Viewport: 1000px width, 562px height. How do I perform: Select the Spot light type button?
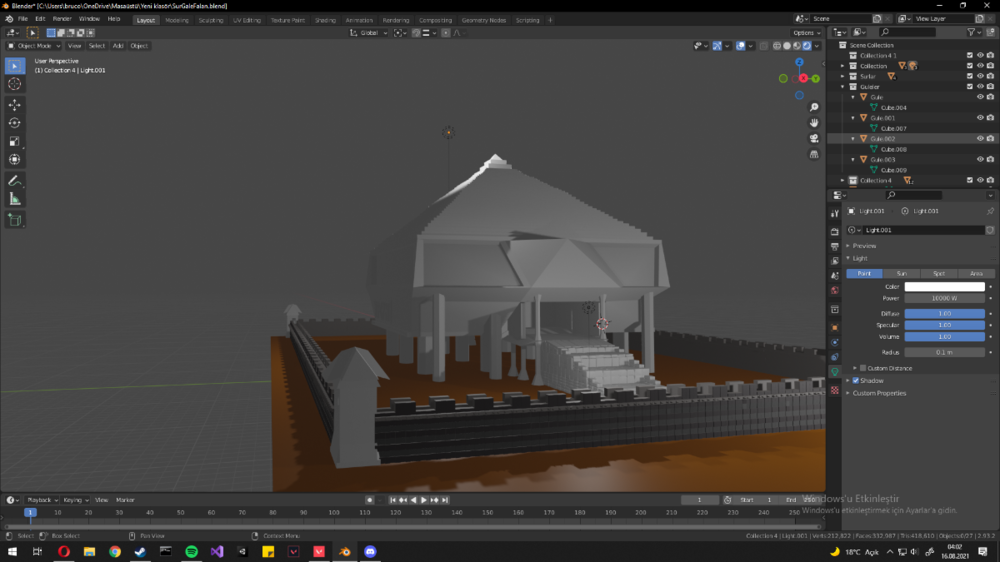coord(939,273)
